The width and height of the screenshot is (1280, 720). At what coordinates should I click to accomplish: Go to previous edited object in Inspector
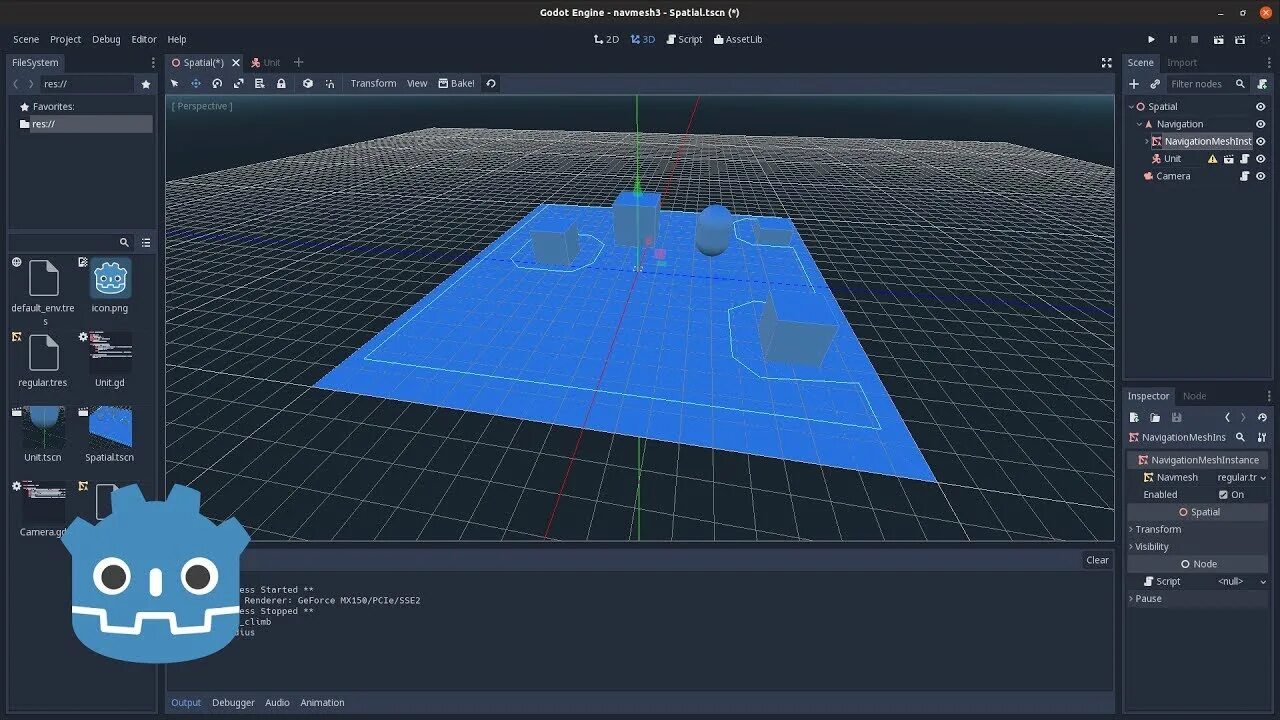[1227, 417]
